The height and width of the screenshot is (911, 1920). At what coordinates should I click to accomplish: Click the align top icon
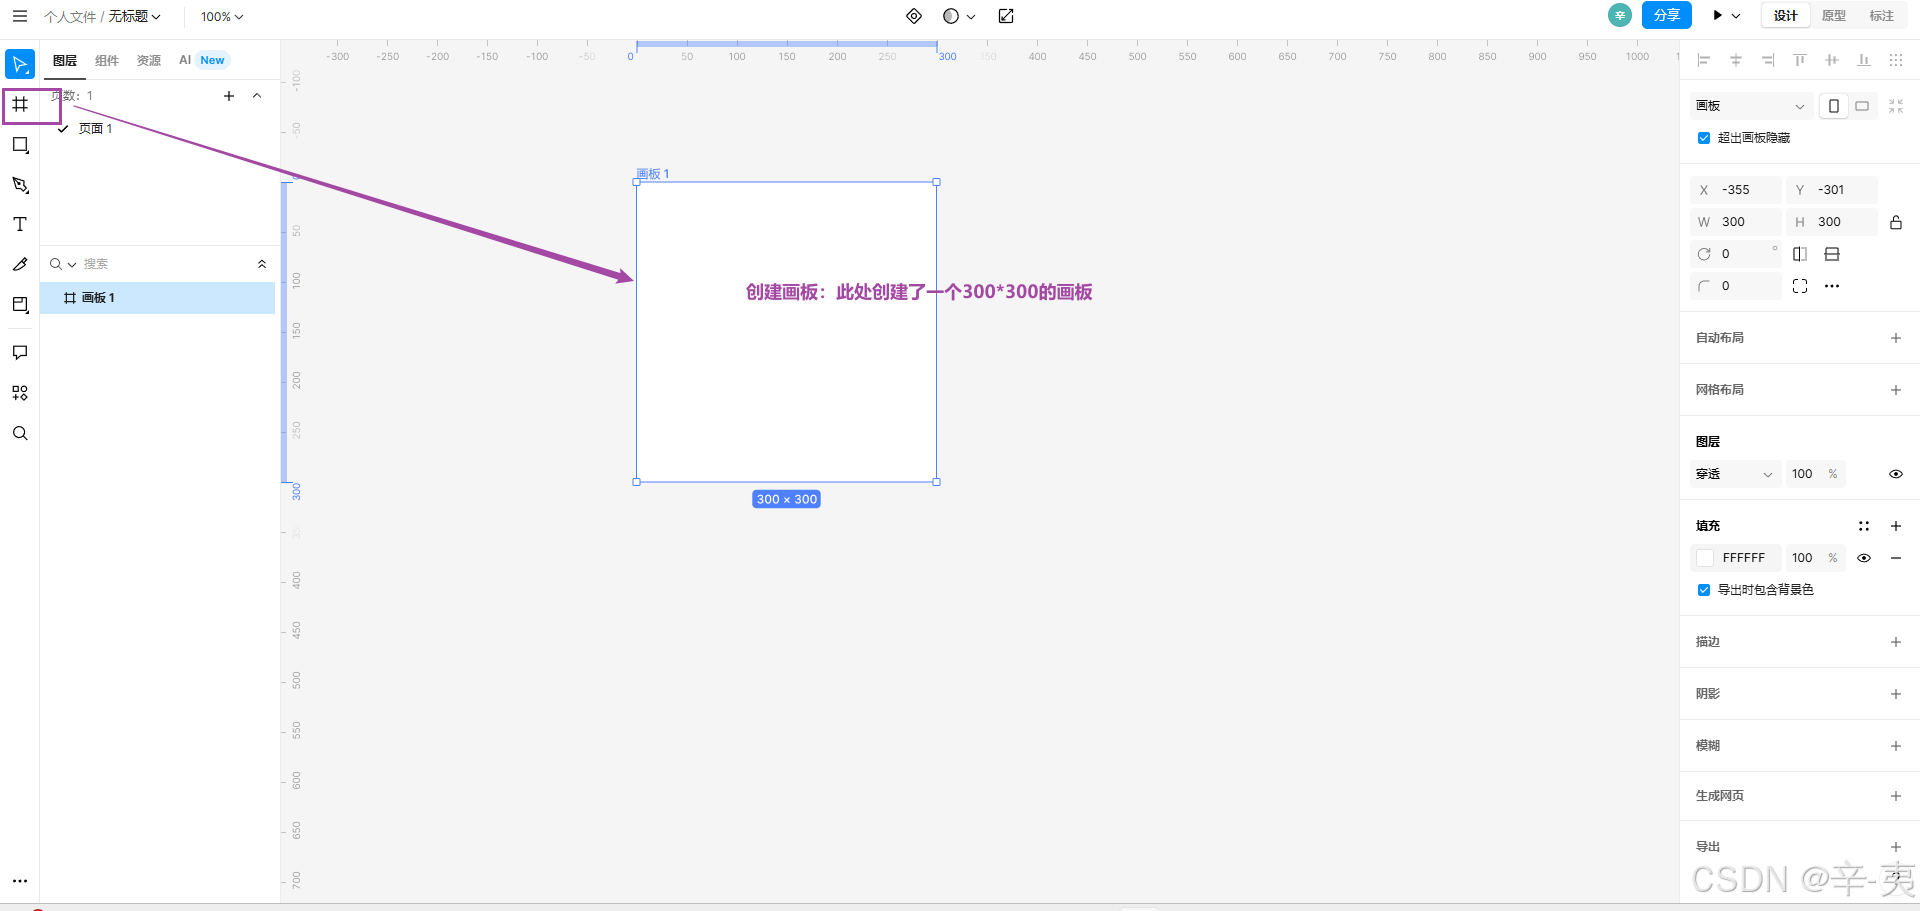point(1800,60)
